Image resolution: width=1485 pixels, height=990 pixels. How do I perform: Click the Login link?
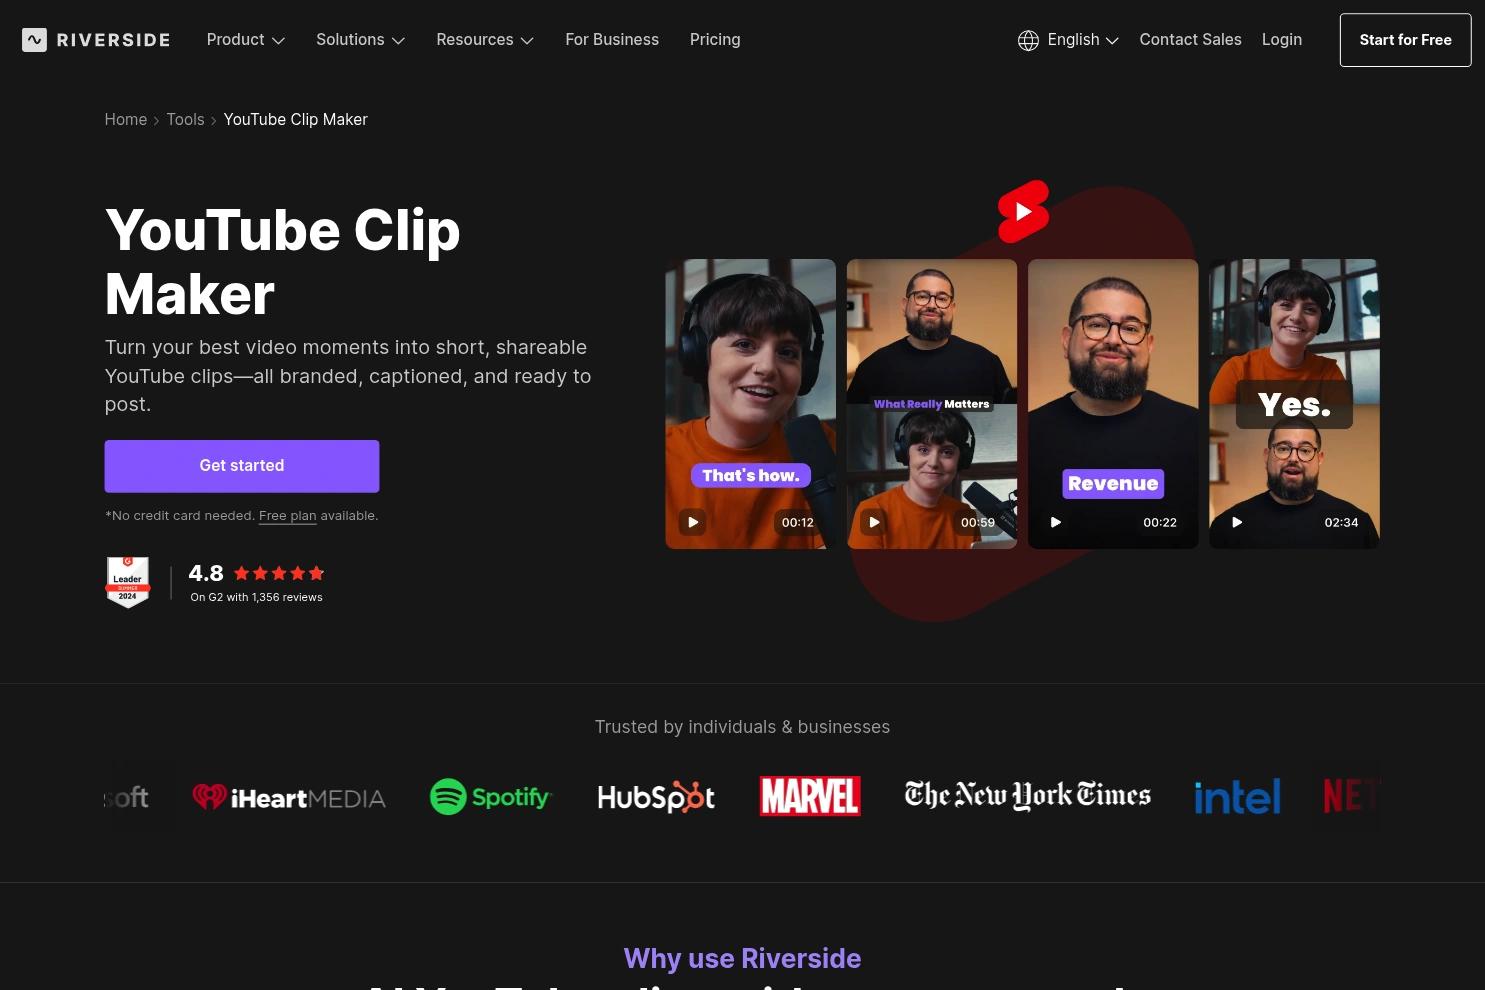point(1282,40)
